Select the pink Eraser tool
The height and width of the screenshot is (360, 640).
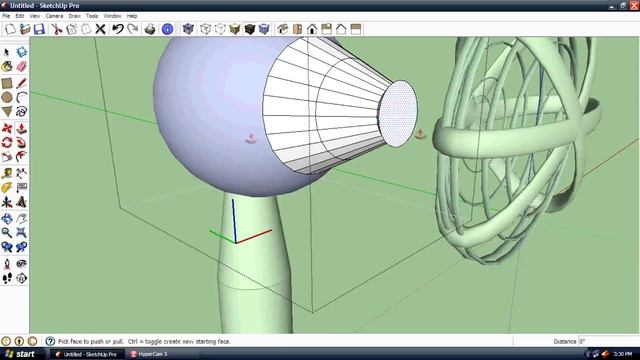coord(22,66)
